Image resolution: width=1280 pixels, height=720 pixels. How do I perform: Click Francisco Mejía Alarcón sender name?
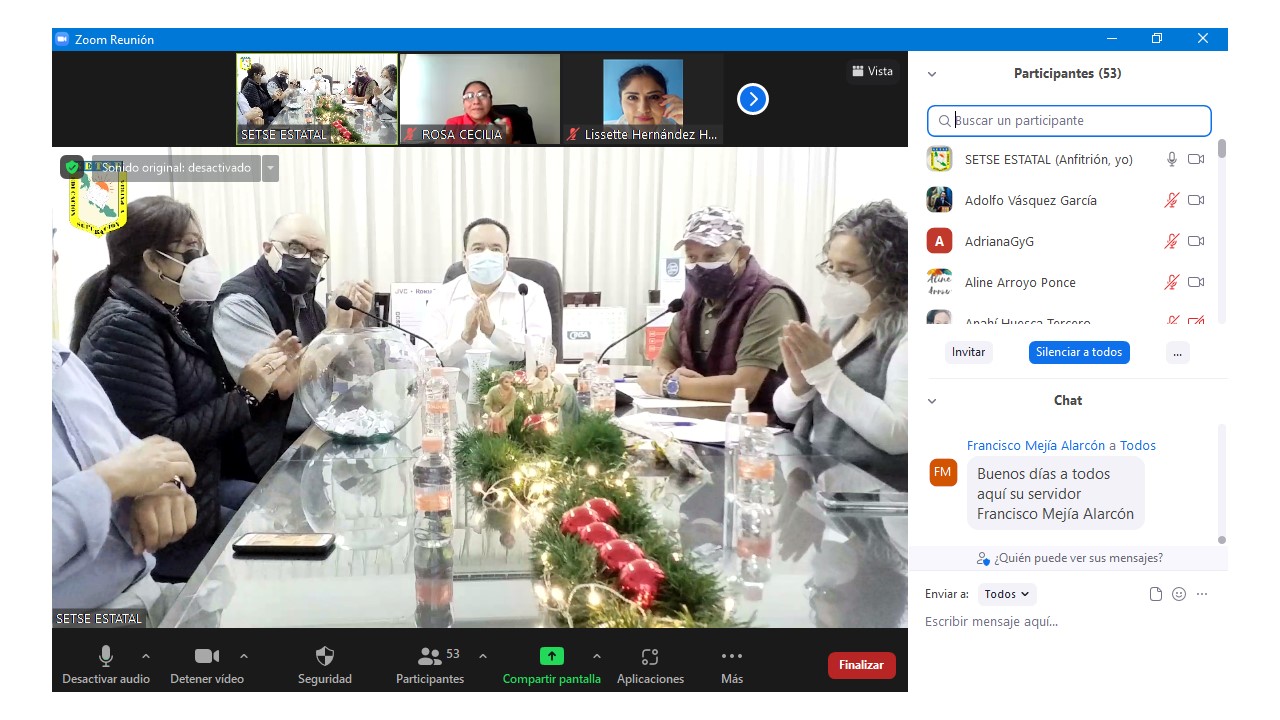pos(1036,446)
